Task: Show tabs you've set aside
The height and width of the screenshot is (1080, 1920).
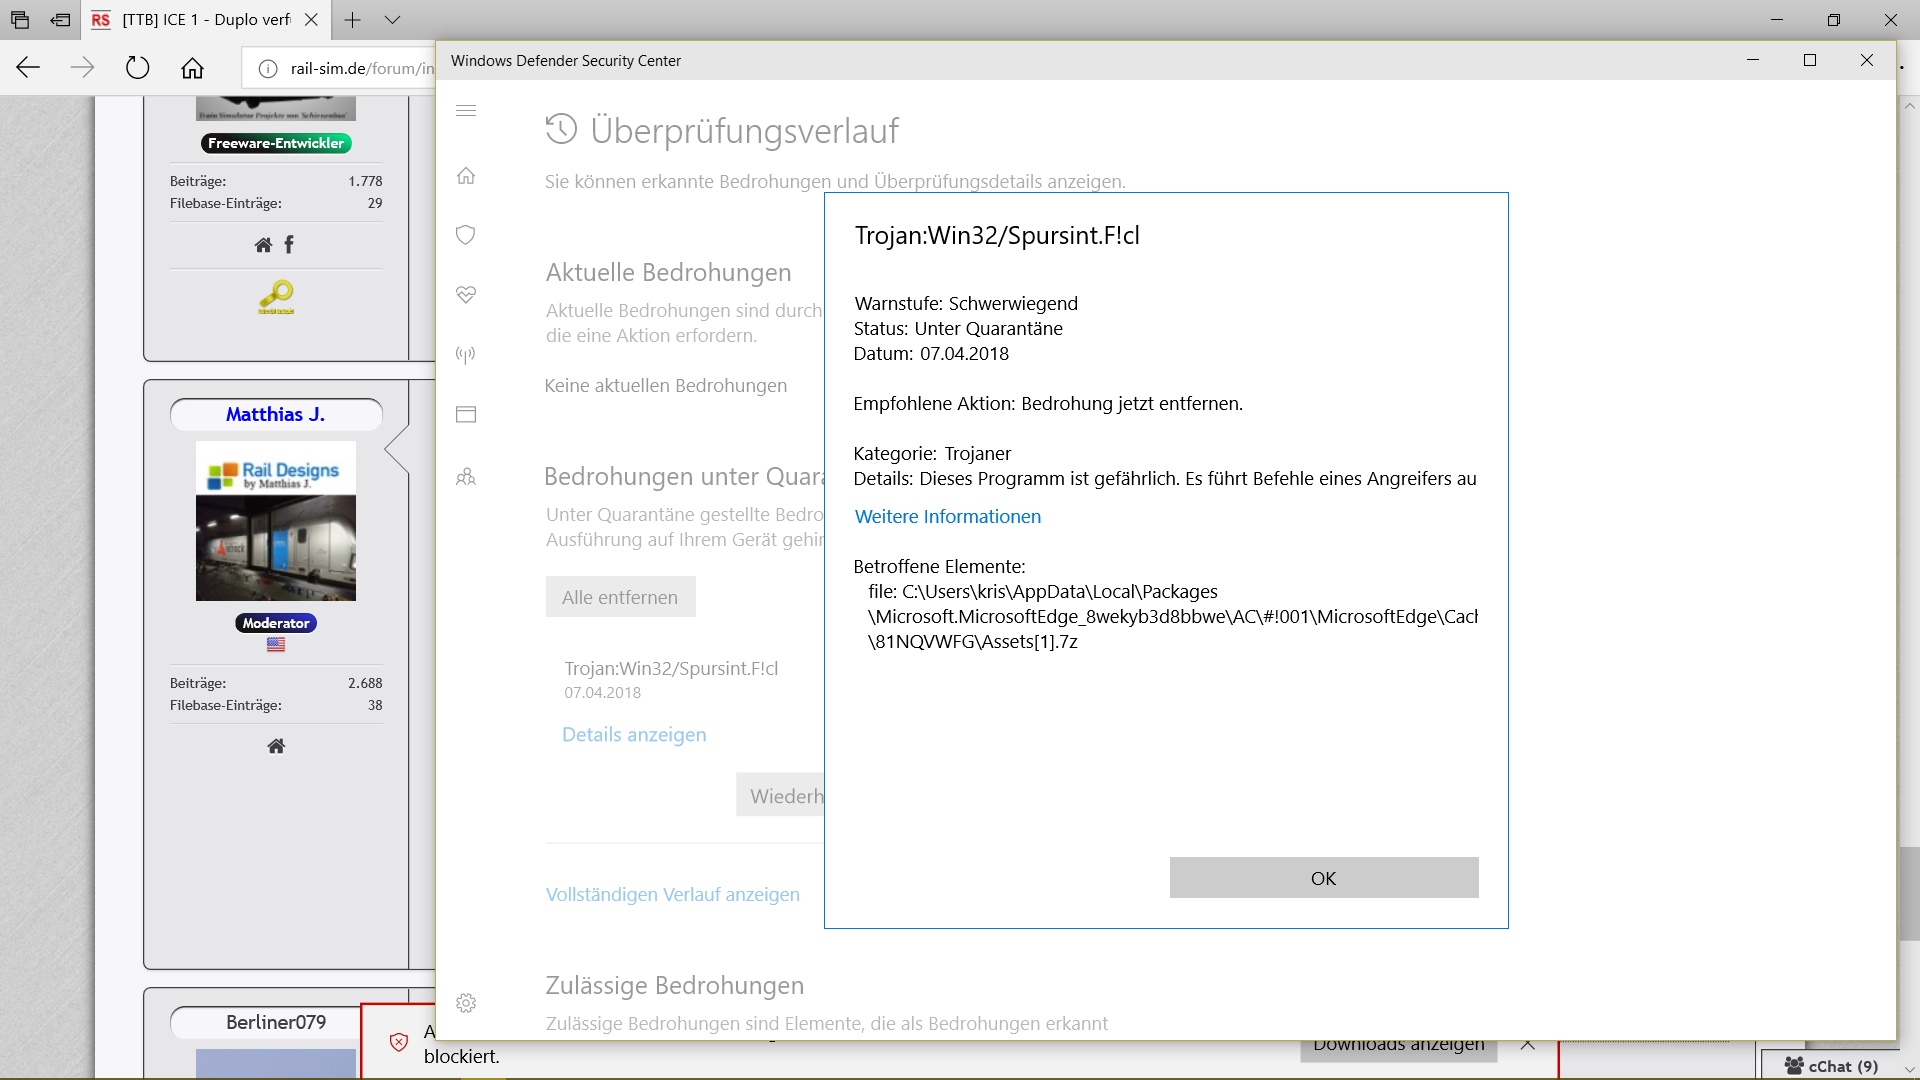Action: (x=20, y=20)
